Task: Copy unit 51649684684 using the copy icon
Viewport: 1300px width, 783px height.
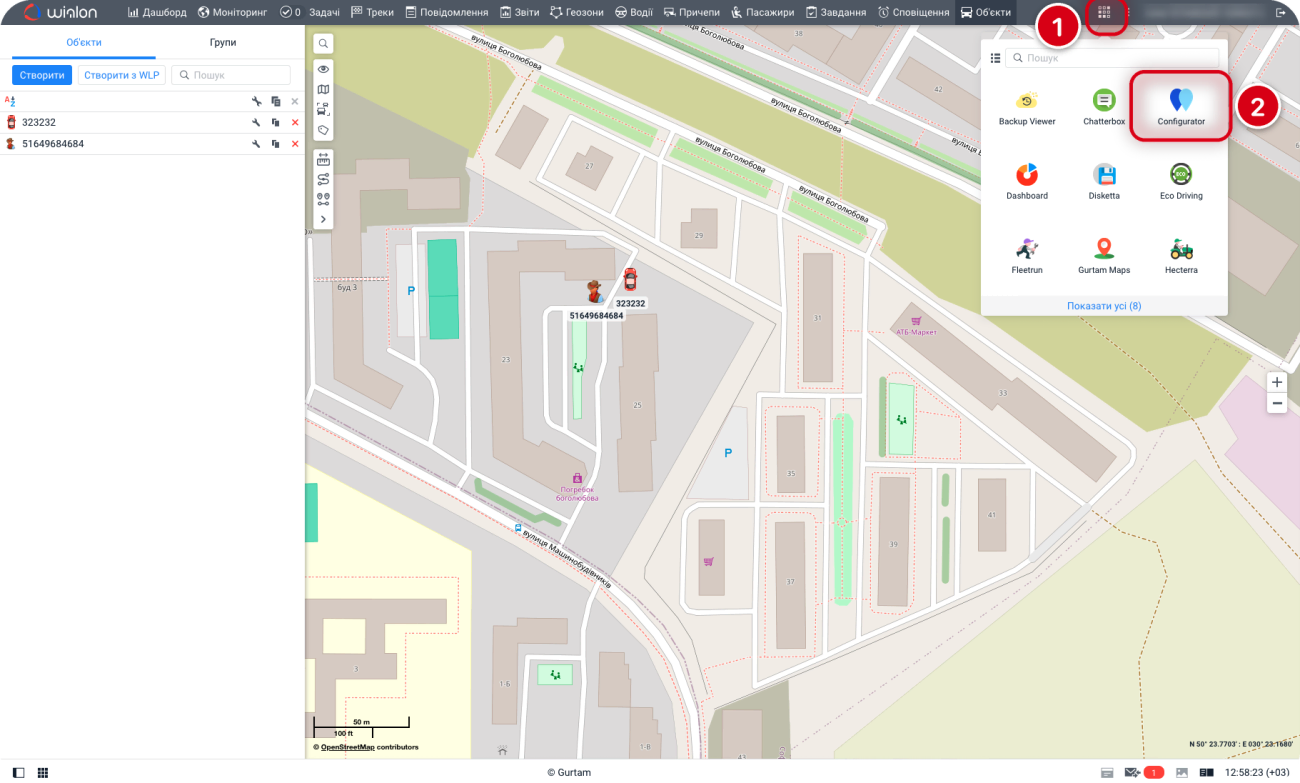Action: (275, 144)
